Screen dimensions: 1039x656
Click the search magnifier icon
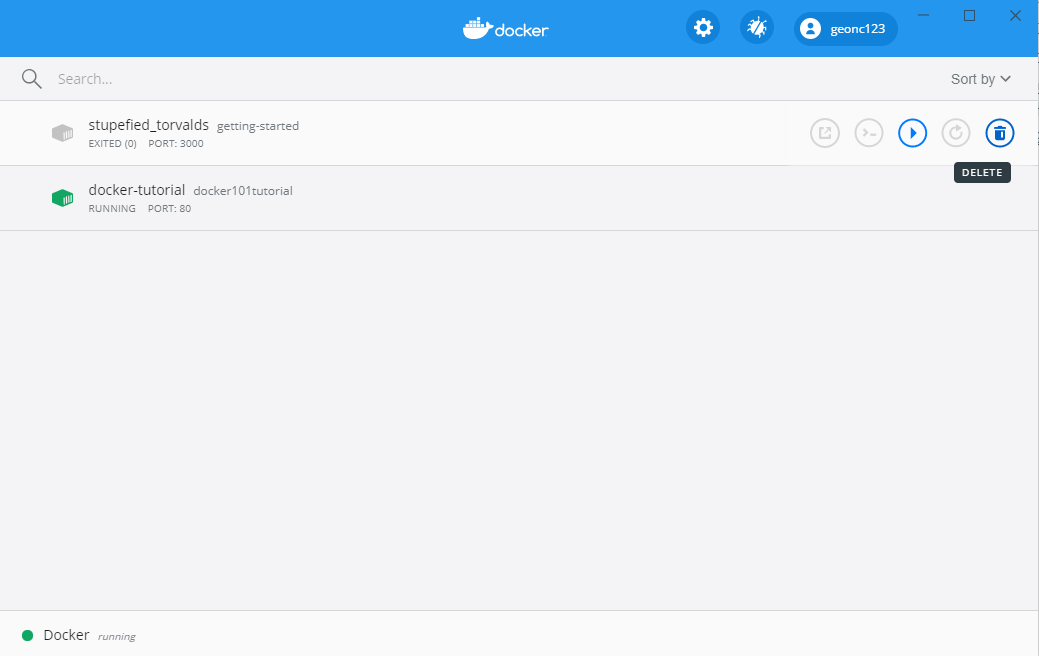click(x=31, y=79)
